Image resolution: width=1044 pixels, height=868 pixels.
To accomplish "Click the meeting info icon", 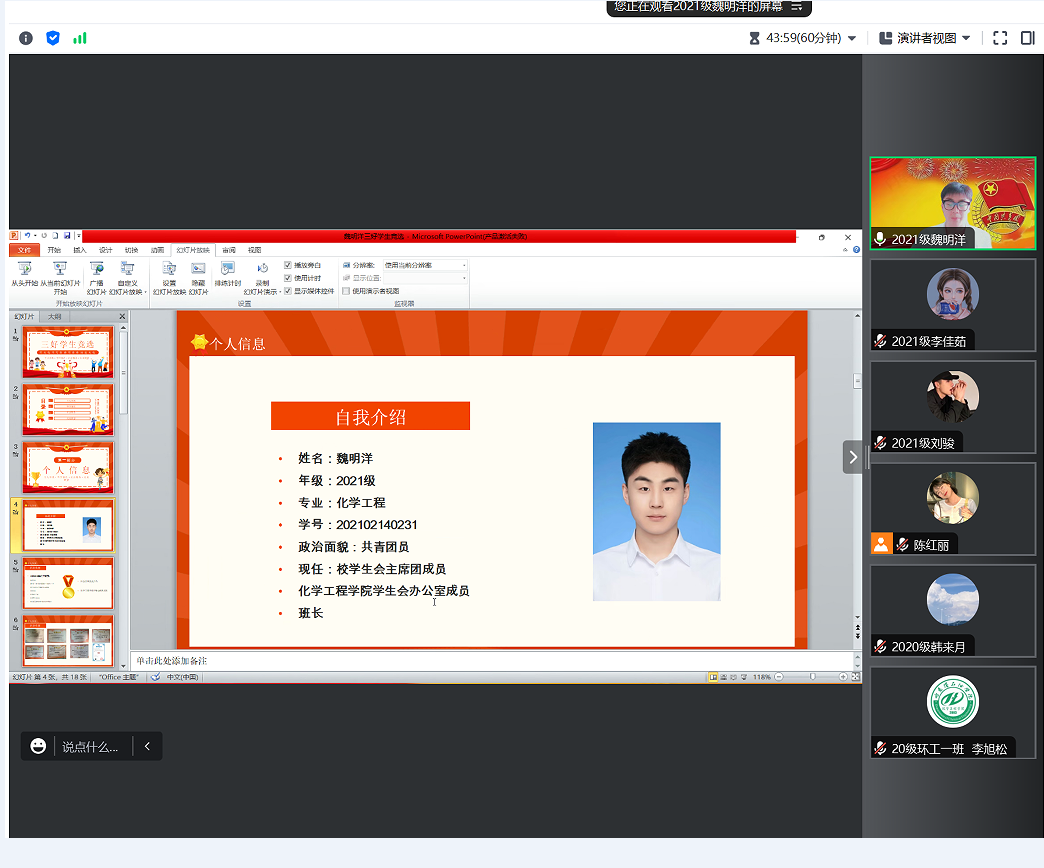I will click(26, 38).
